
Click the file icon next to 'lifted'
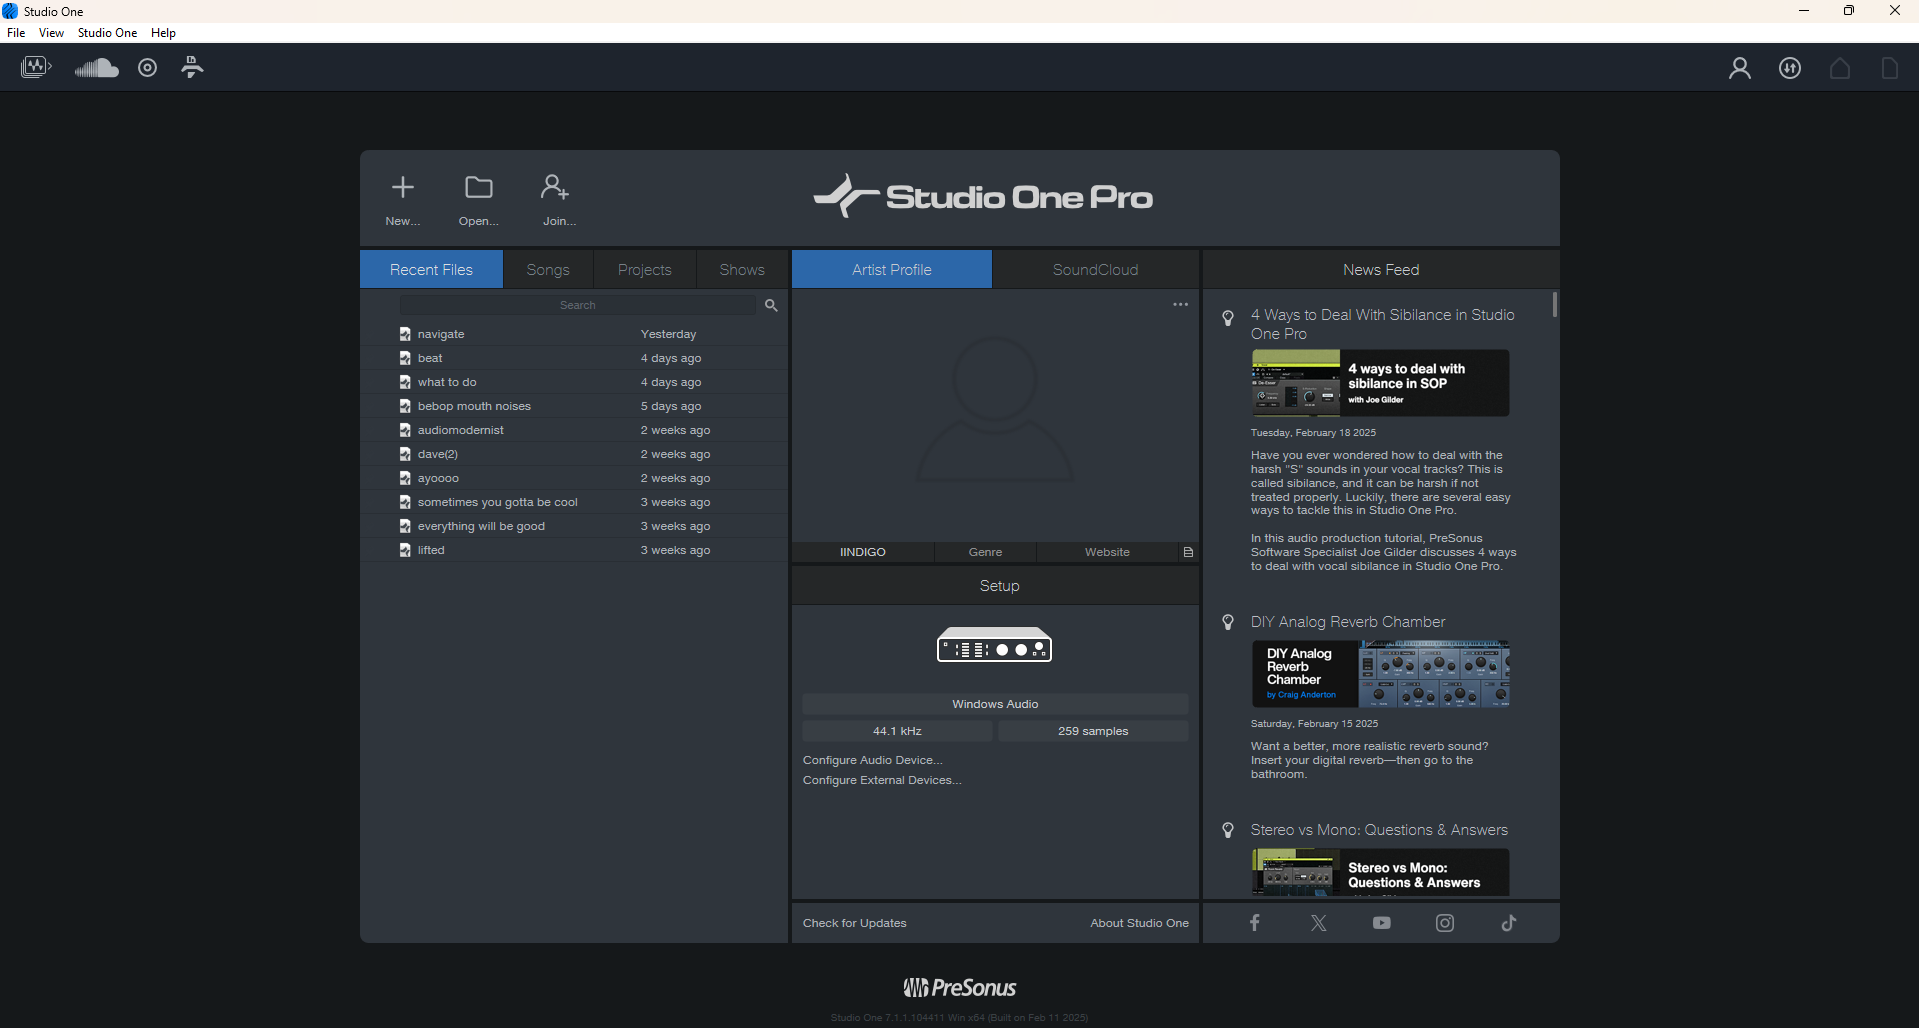point(405,550)
